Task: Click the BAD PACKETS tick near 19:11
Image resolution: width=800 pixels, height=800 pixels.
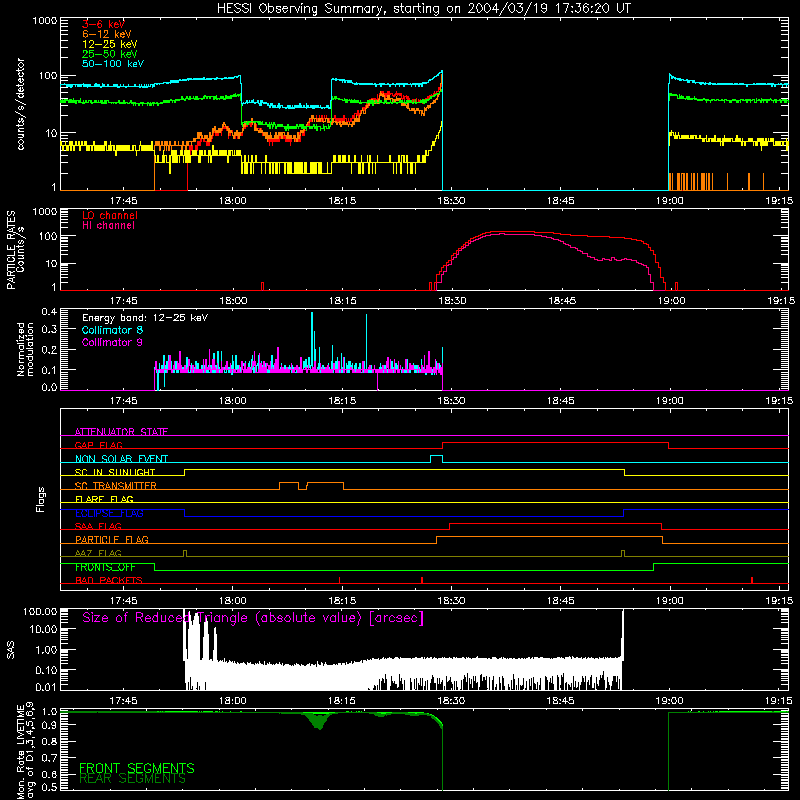Action: tap(752, 580)
